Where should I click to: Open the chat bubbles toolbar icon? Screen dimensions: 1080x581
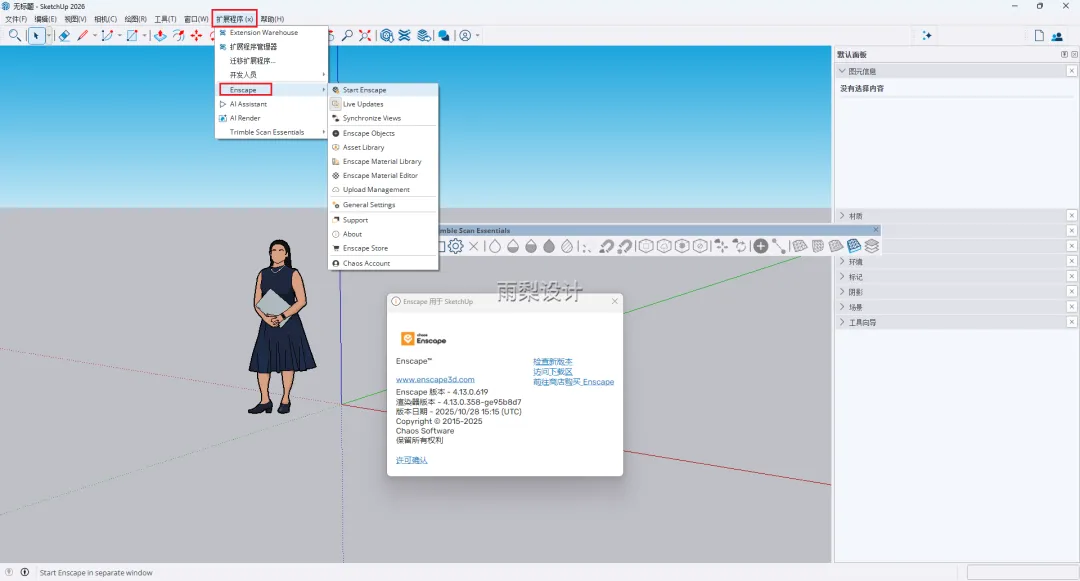click(444, 35)
